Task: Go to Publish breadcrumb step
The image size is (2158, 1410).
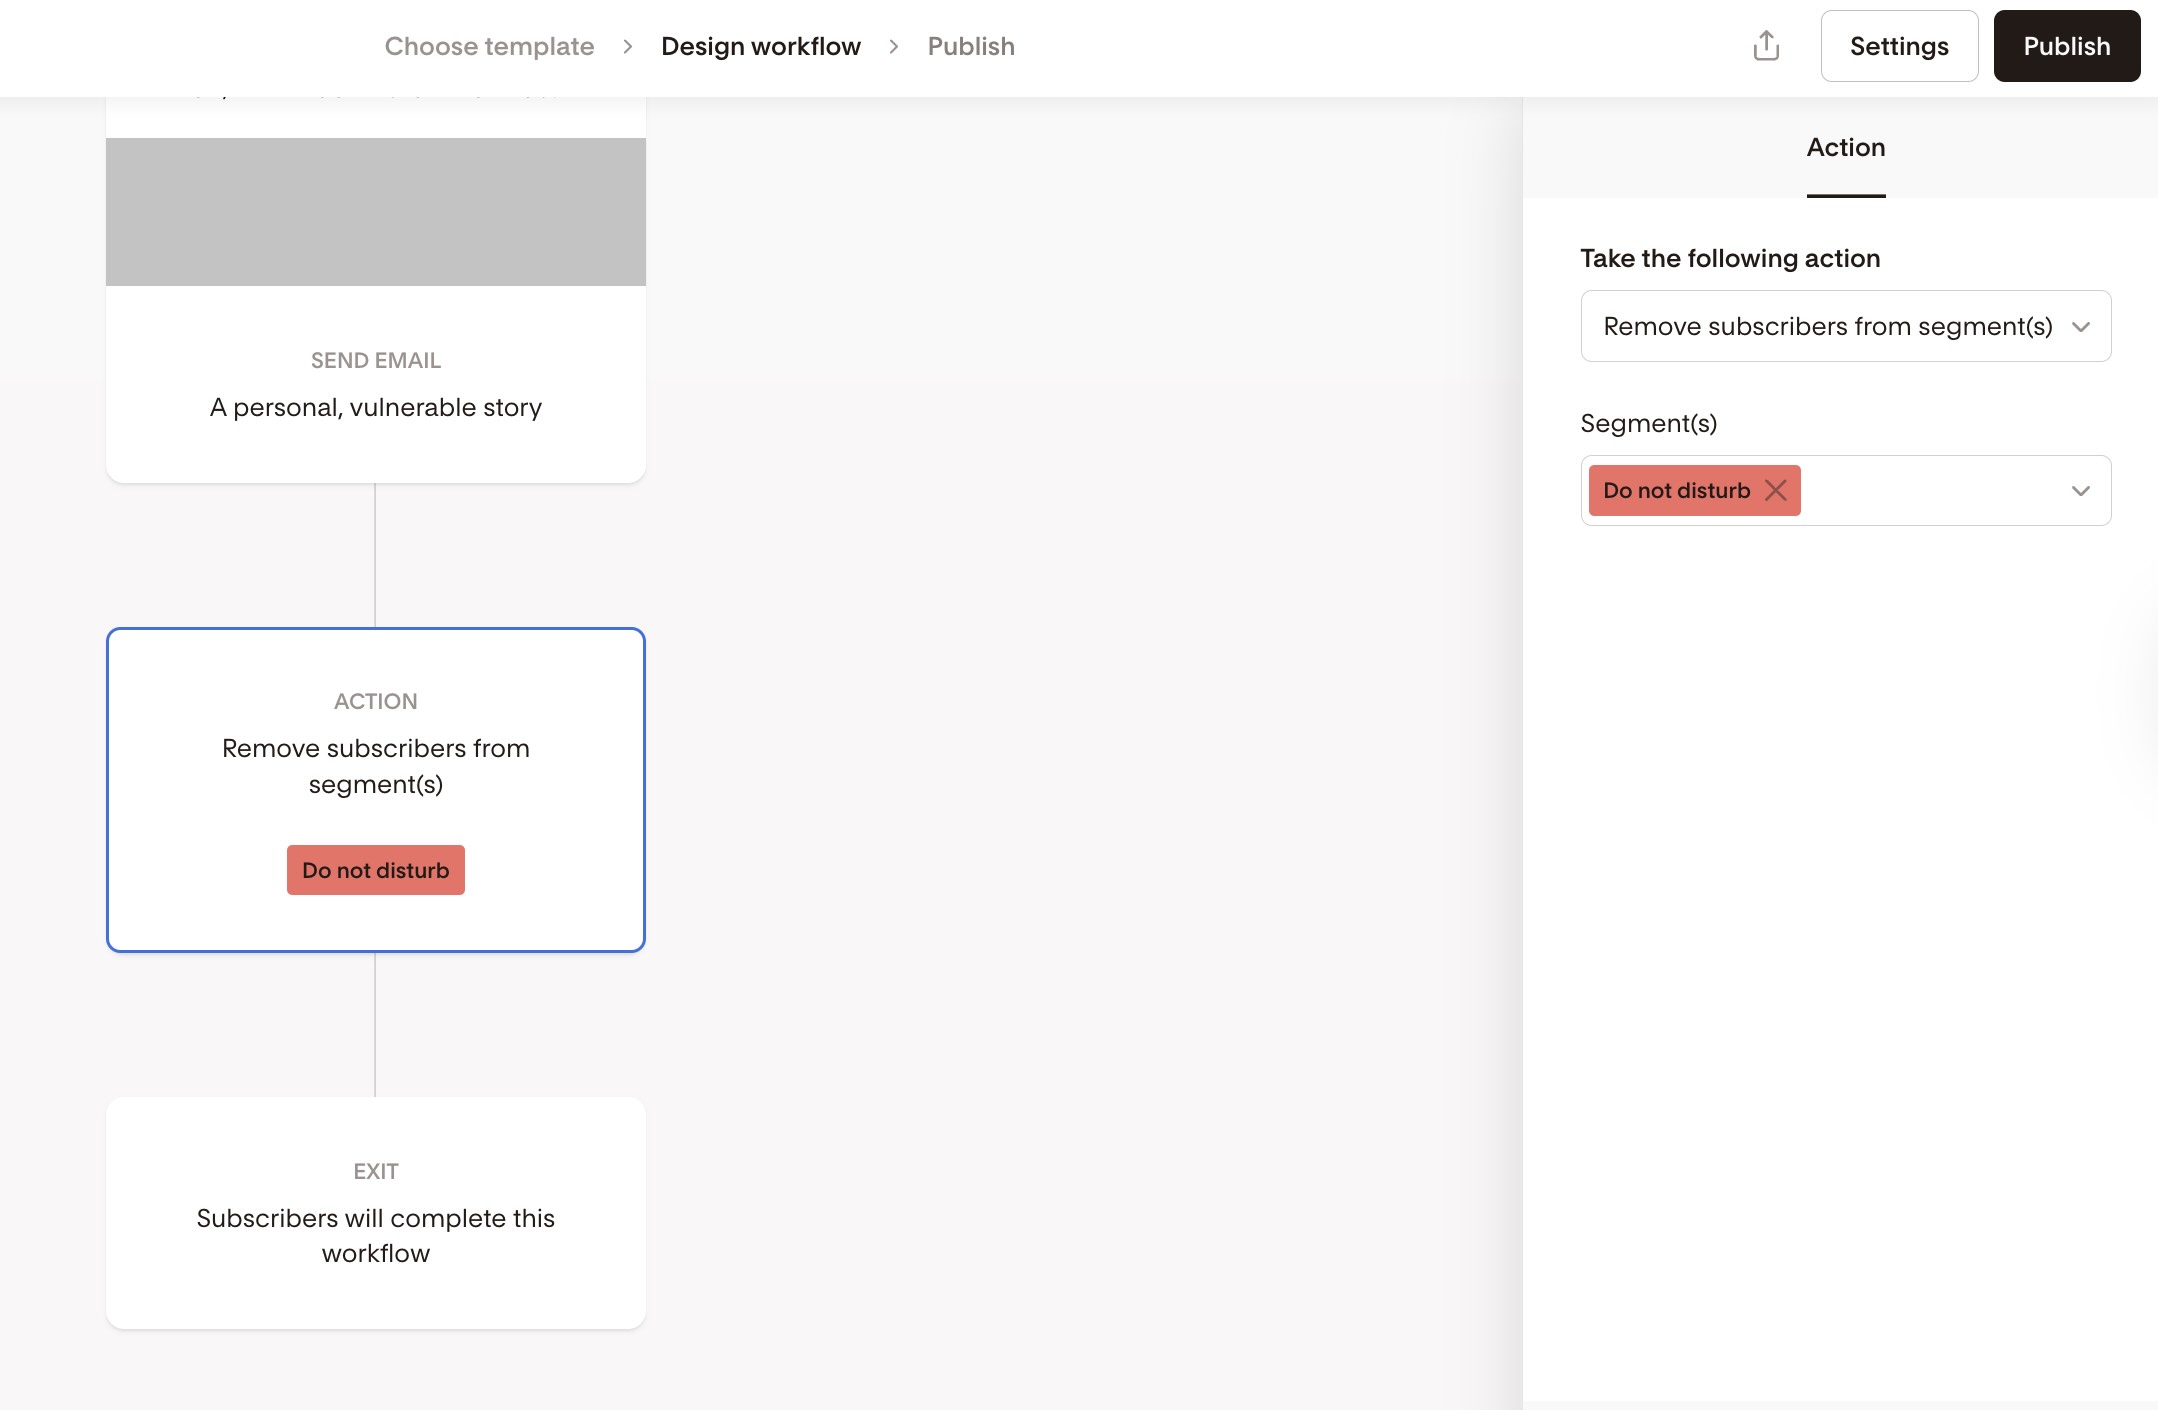Action: coord(970,47)
